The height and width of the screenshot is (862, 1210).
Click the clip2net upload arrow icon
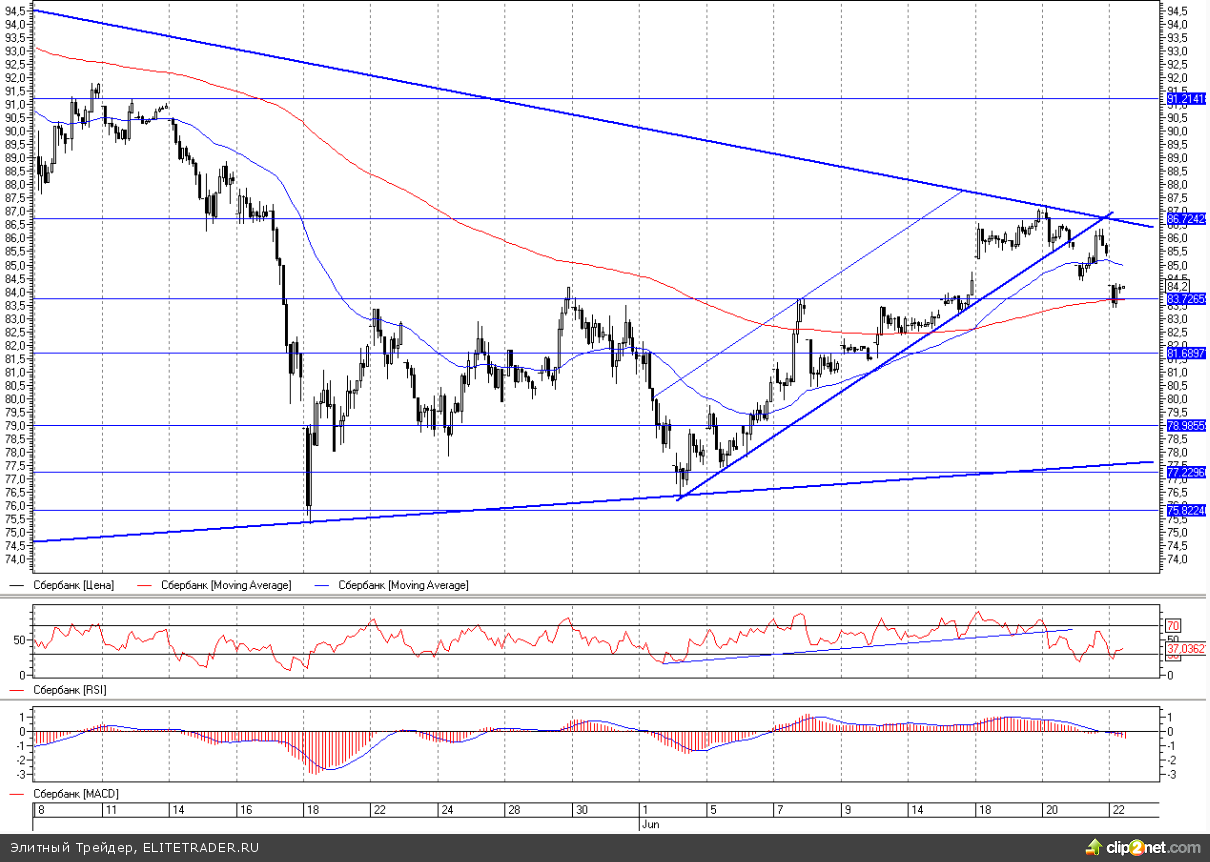coord(1088,848)
